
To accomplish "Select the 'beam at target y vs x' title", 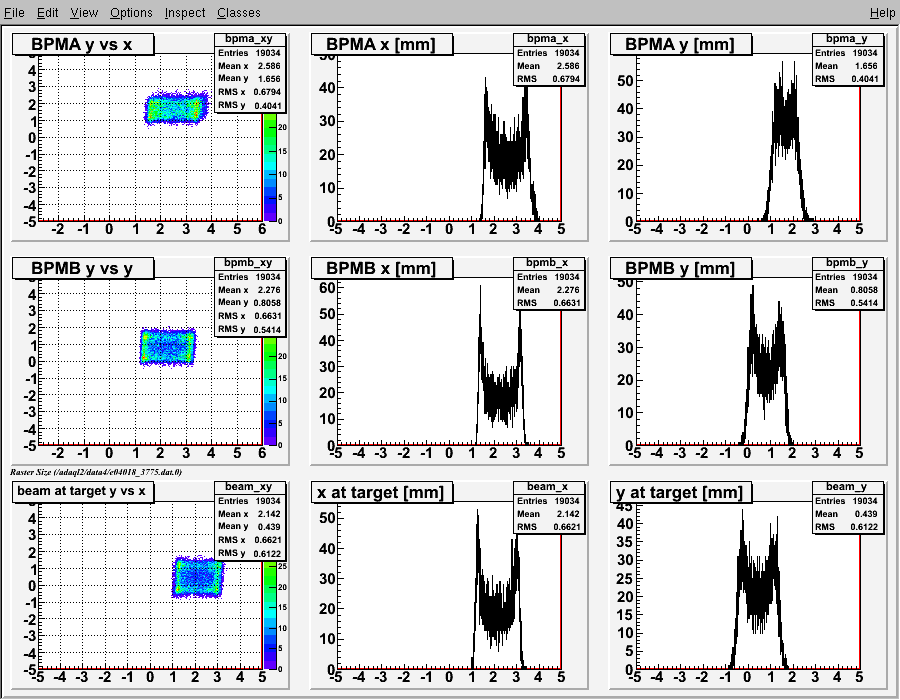I will tap(83, 491).
